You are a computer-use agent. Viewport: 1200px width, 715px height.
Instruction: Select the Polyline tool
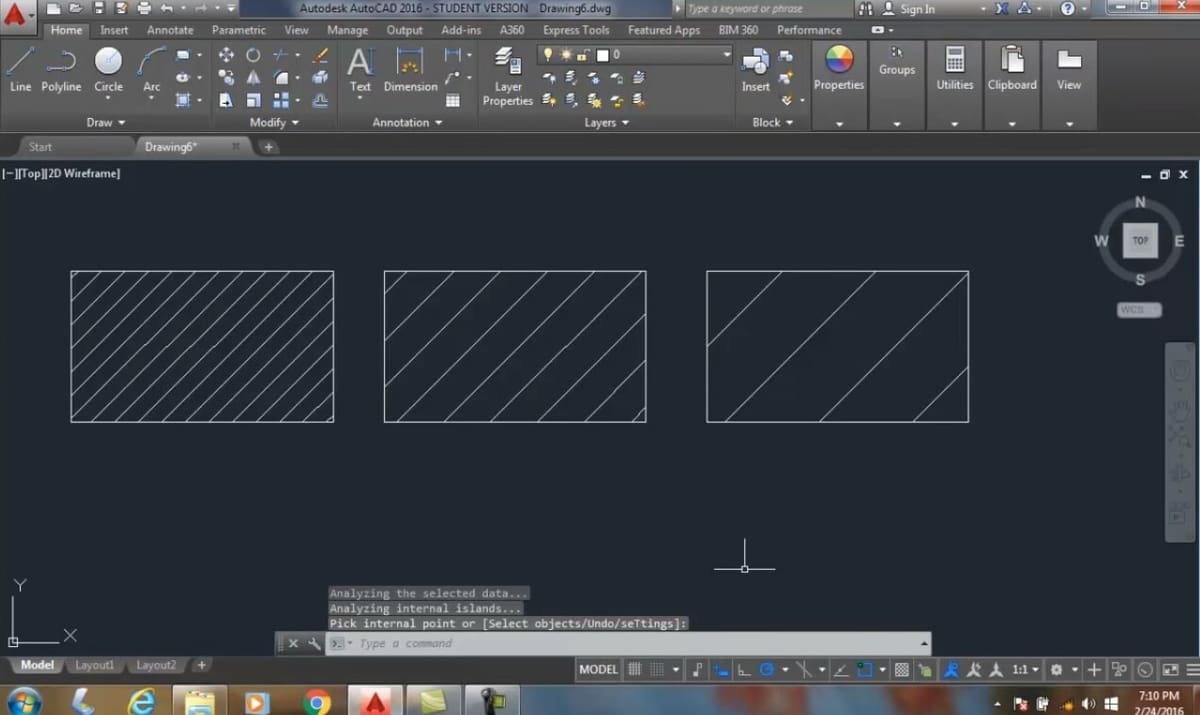pos(61,70)
